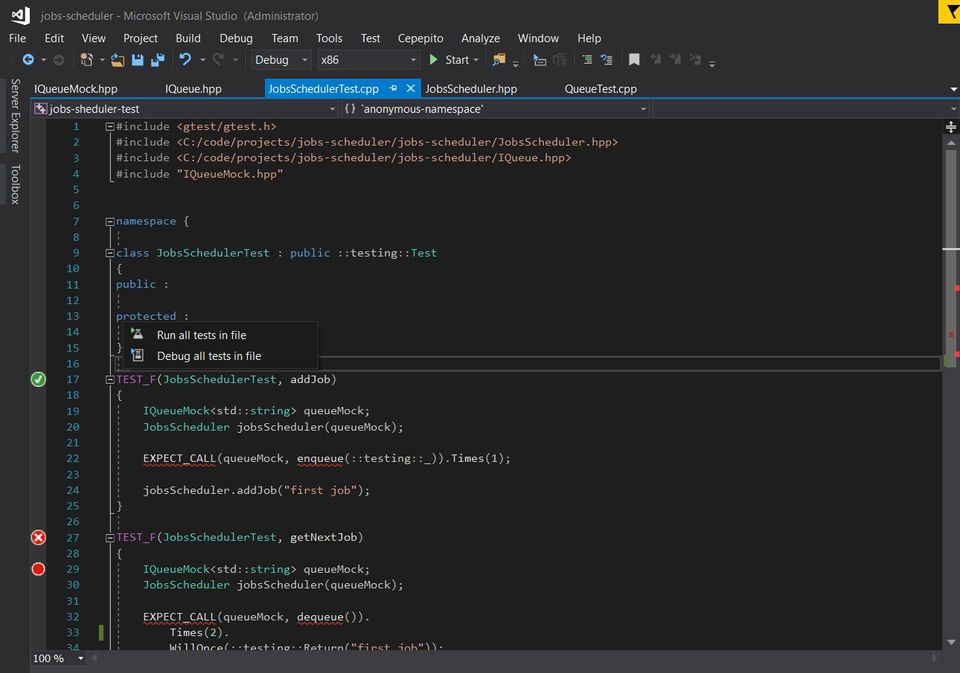Screen dimensions: 960x673
Task: Click the Open File folder icon
Action: (x=118, y=59)
